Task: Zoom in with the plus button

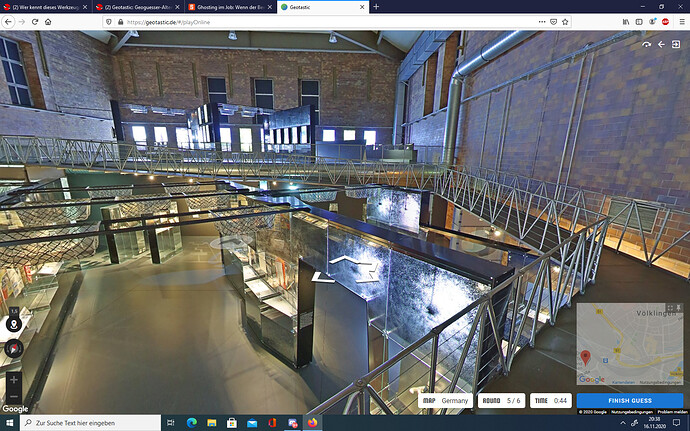Action: (x=14, y=380)
